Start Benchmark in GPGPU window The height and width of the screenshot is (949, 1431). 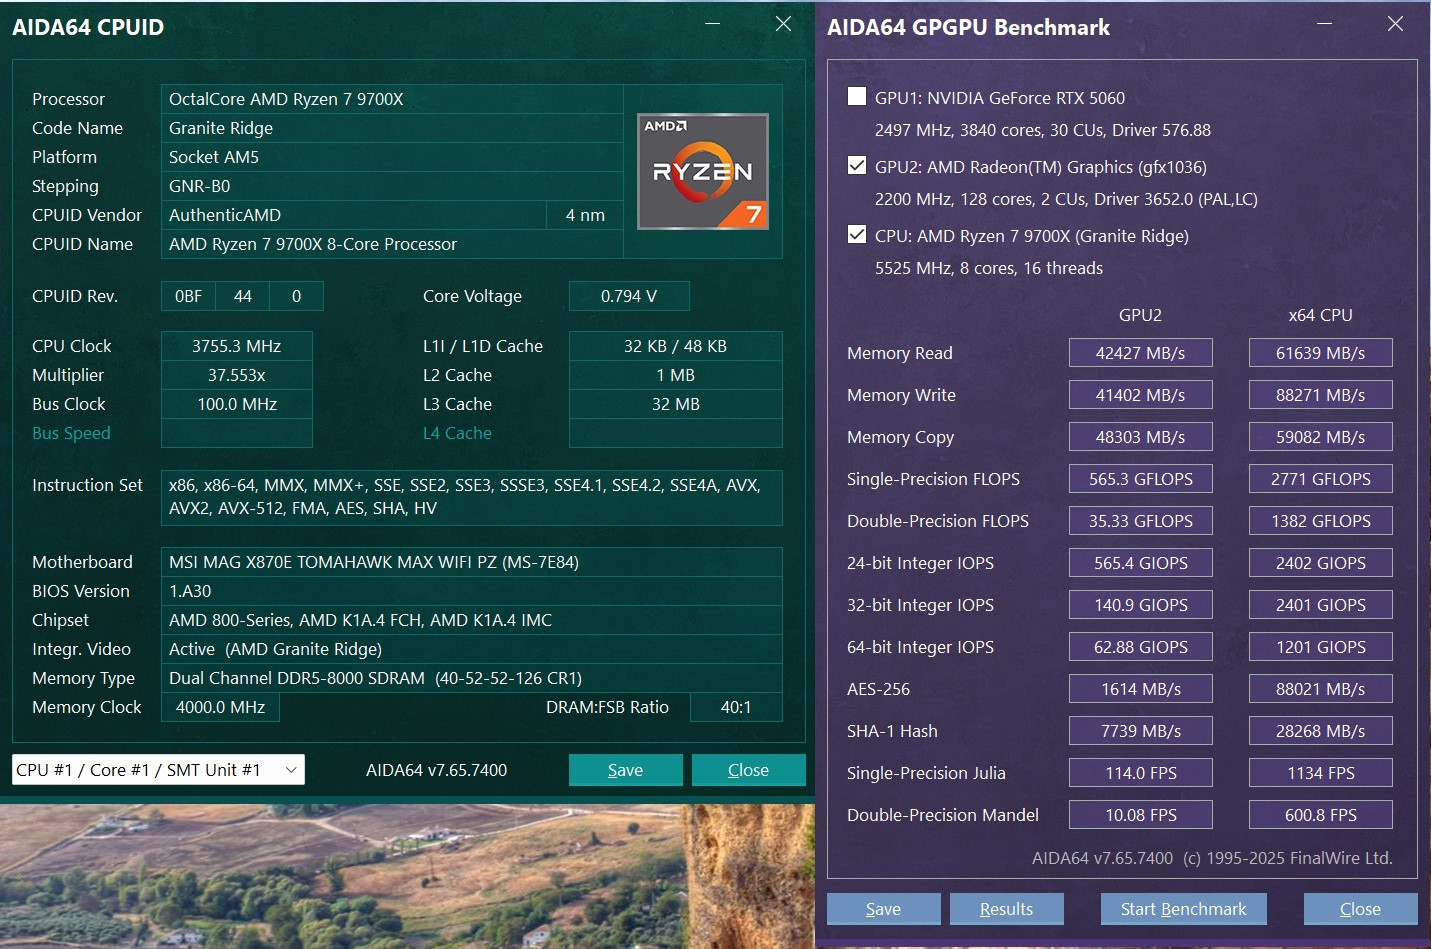tap(1183, 909)
